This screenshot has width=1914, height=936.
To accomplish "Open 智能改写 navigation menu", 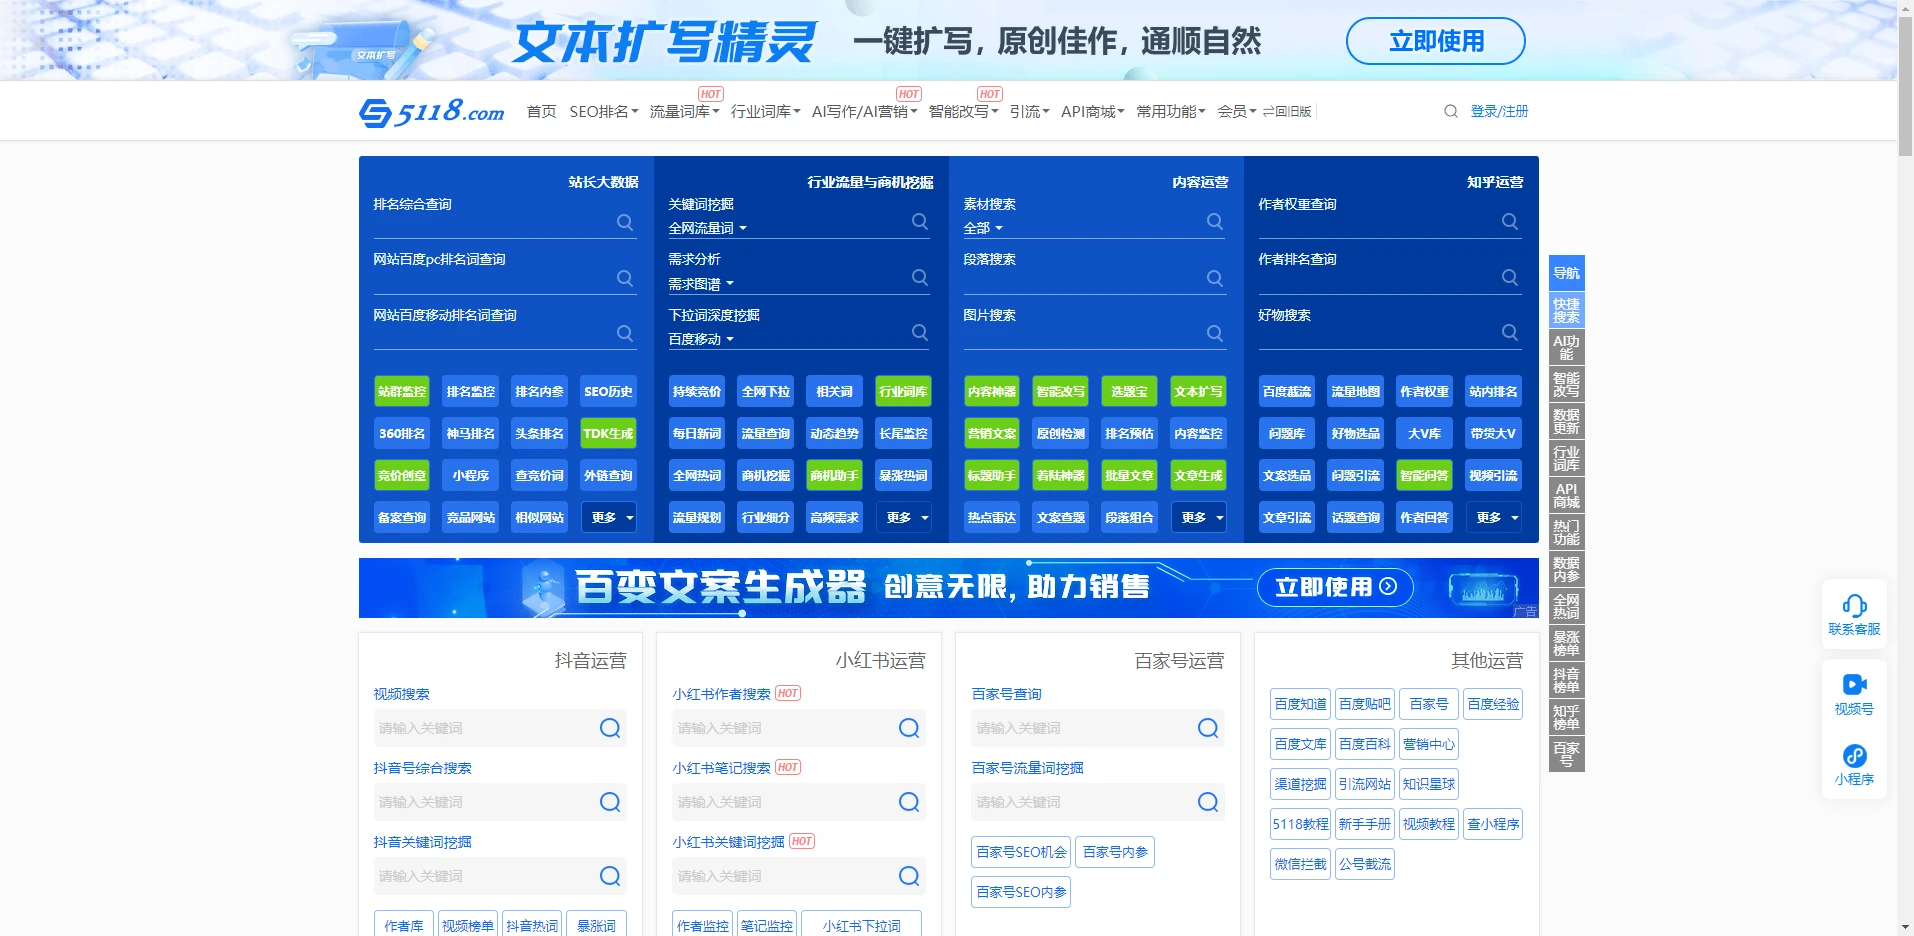I will coord(964,111).
